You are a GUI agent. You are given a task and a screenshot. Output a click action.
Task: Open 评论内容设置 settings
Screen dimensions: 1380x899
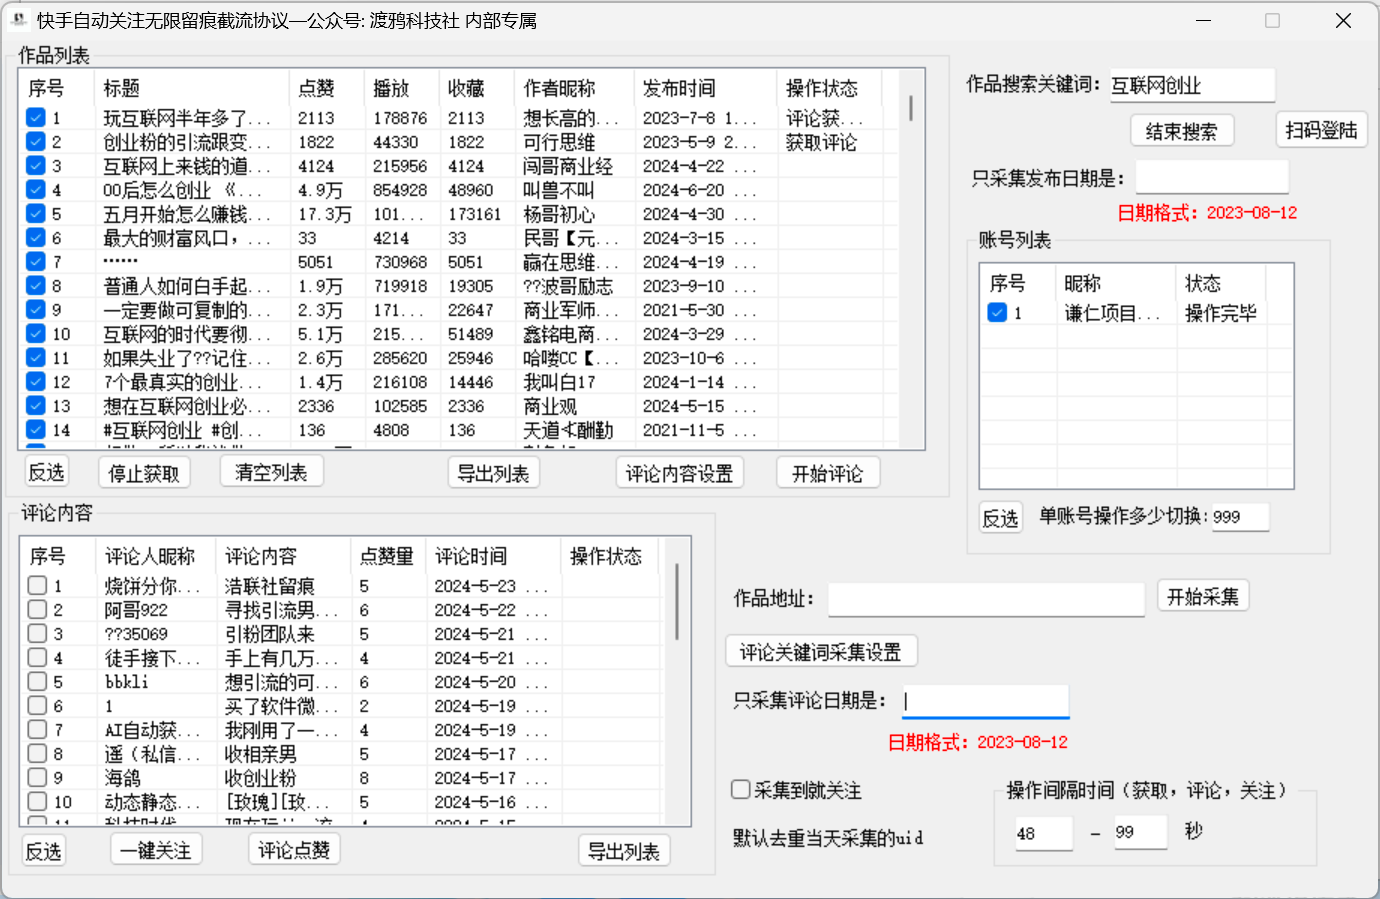(679, 474)
